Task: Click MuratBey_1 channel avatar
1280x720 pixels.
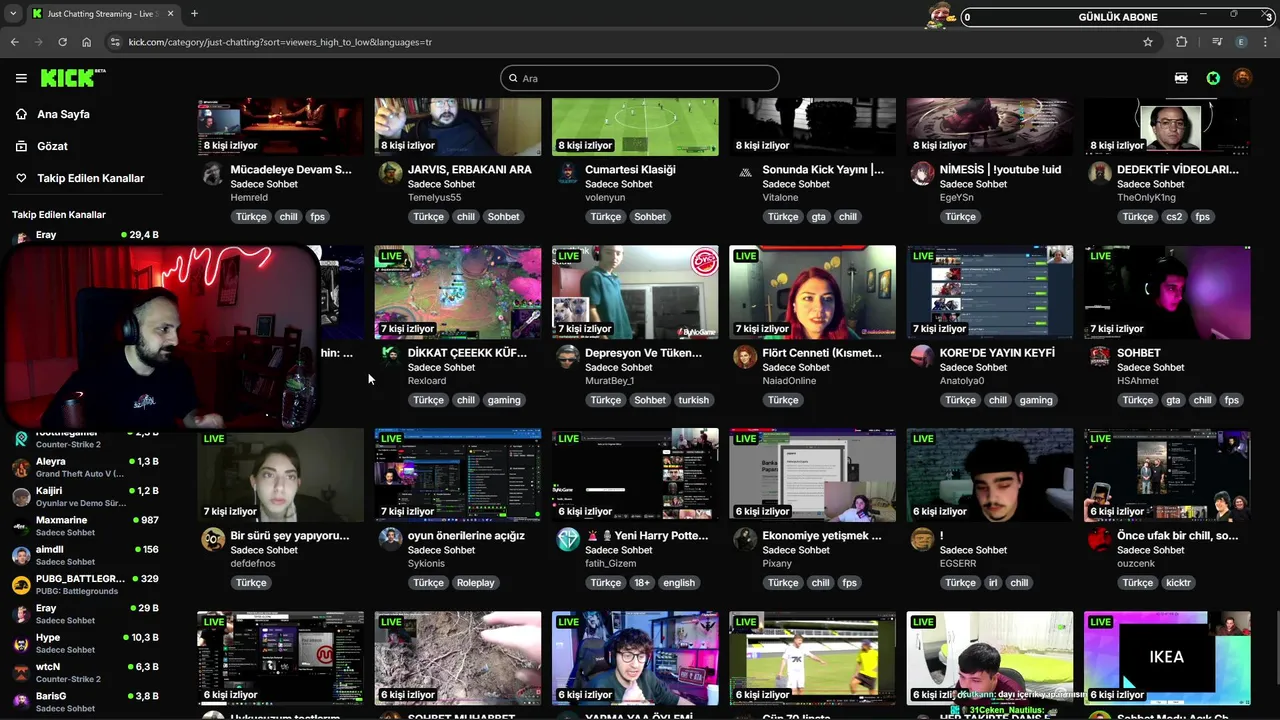Action: pos(568,357)
